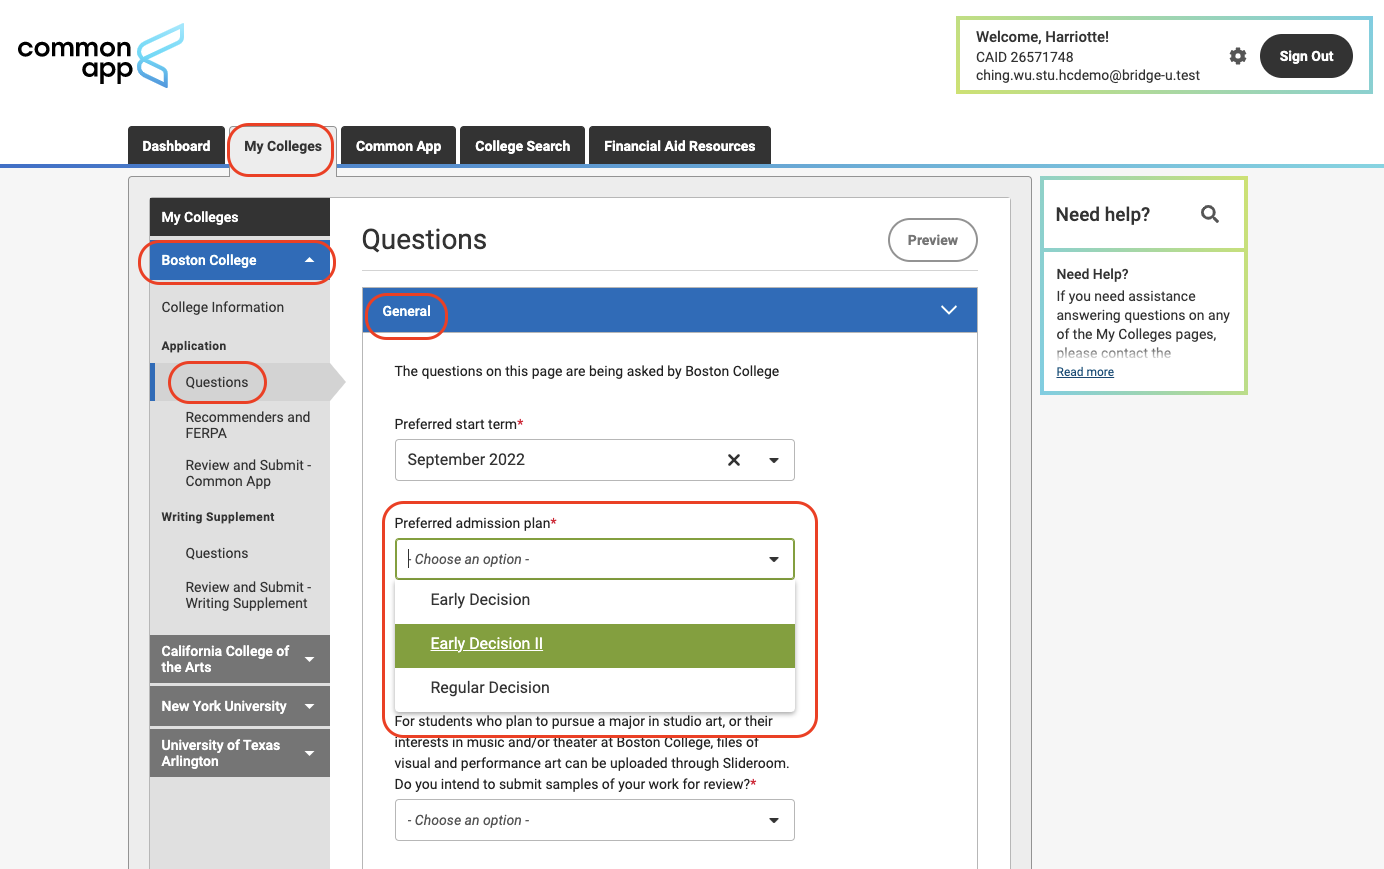Image resolution: width=1384 pixels, height=869 pixels.
Task: Click the email ching.wu.stu.hcdemo@bridge-u.test
Action: pyautogui.click(x=1088, y=75)
